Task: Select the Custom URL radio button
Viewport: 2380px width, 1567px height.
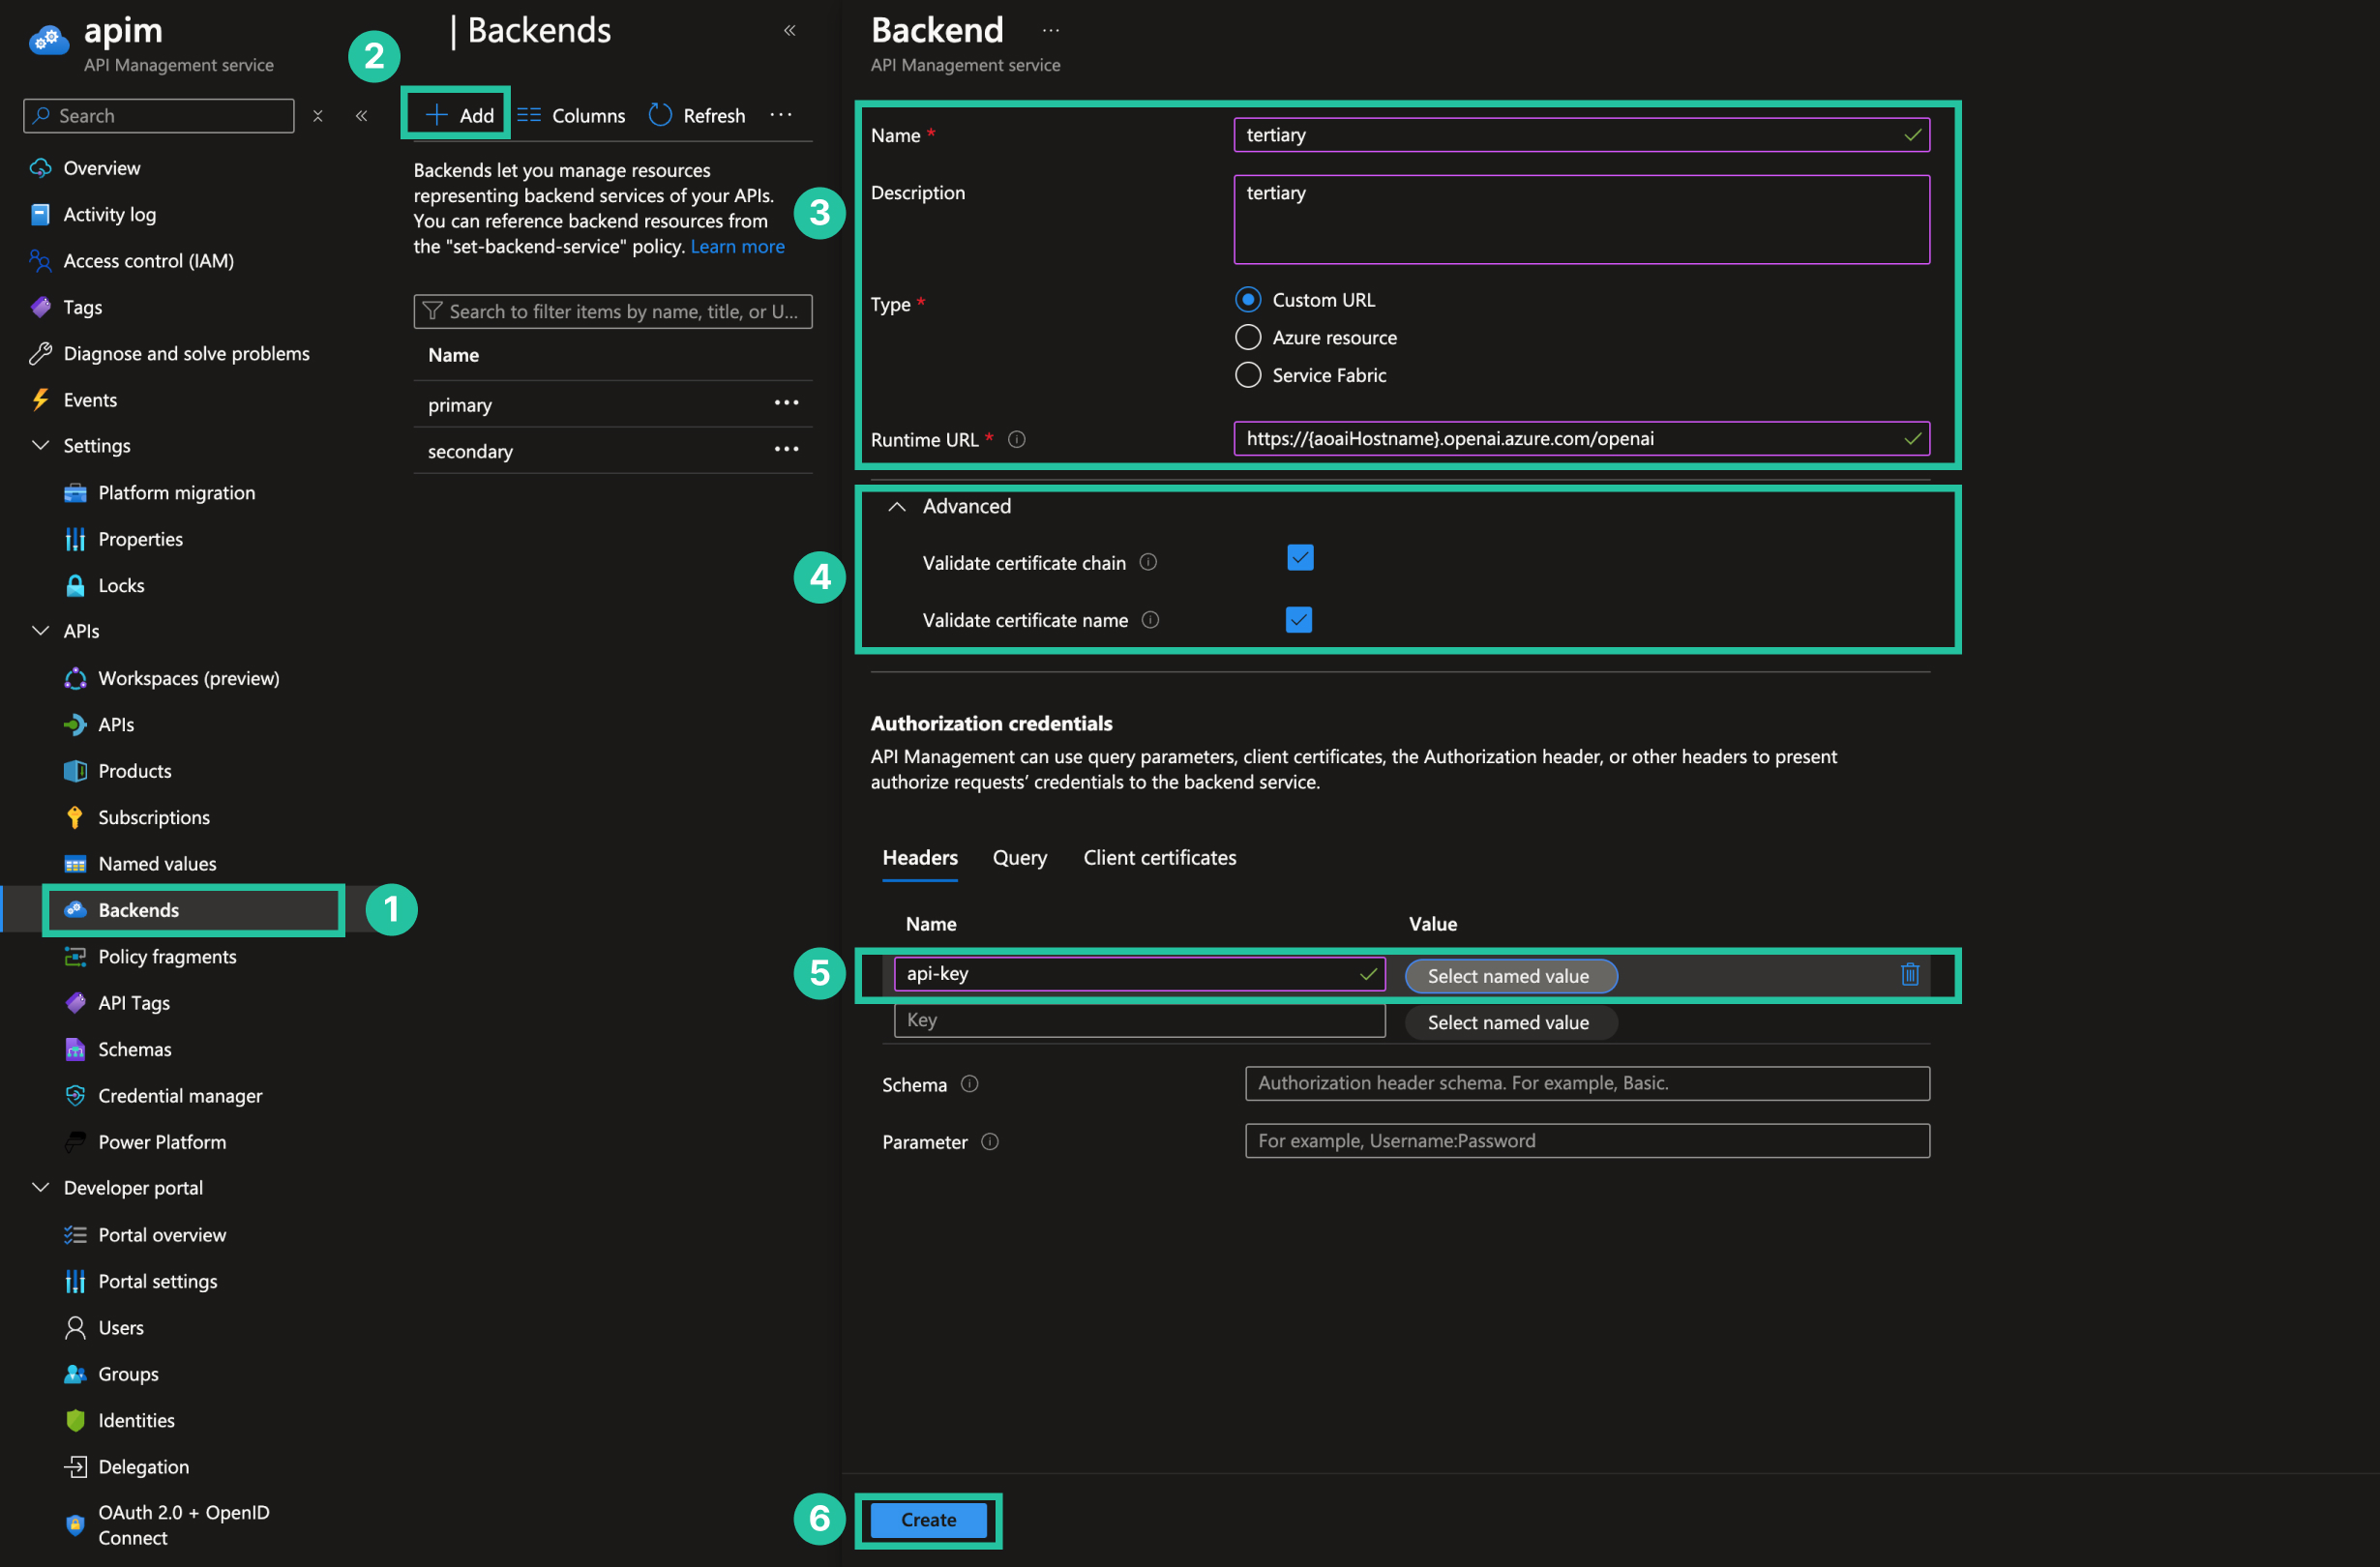Action: (1247, 300)
